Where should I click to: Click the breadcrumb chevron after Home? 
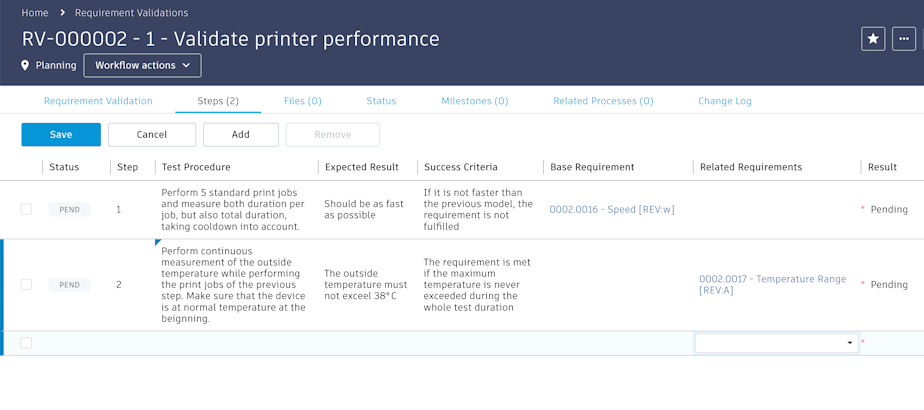click(x=62, y=13)
